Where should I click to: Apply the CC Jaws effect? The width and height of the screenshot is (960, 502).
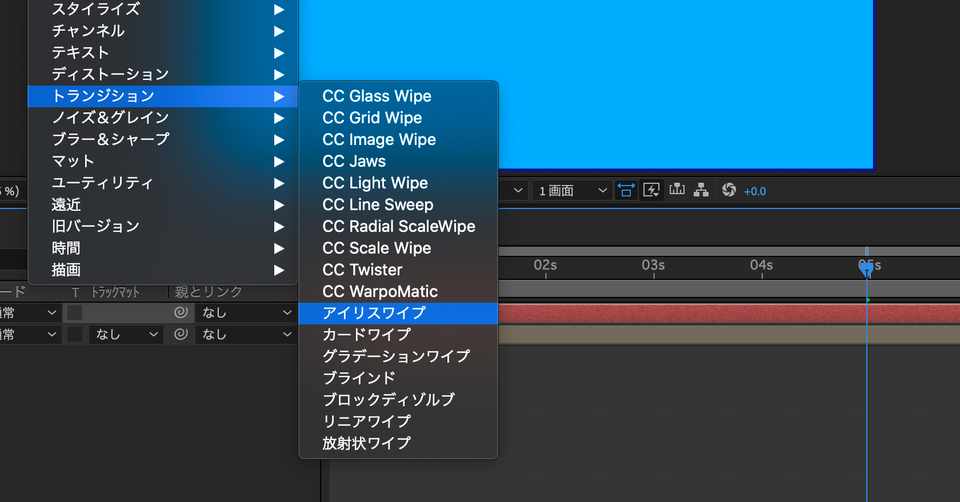[399, 161]
